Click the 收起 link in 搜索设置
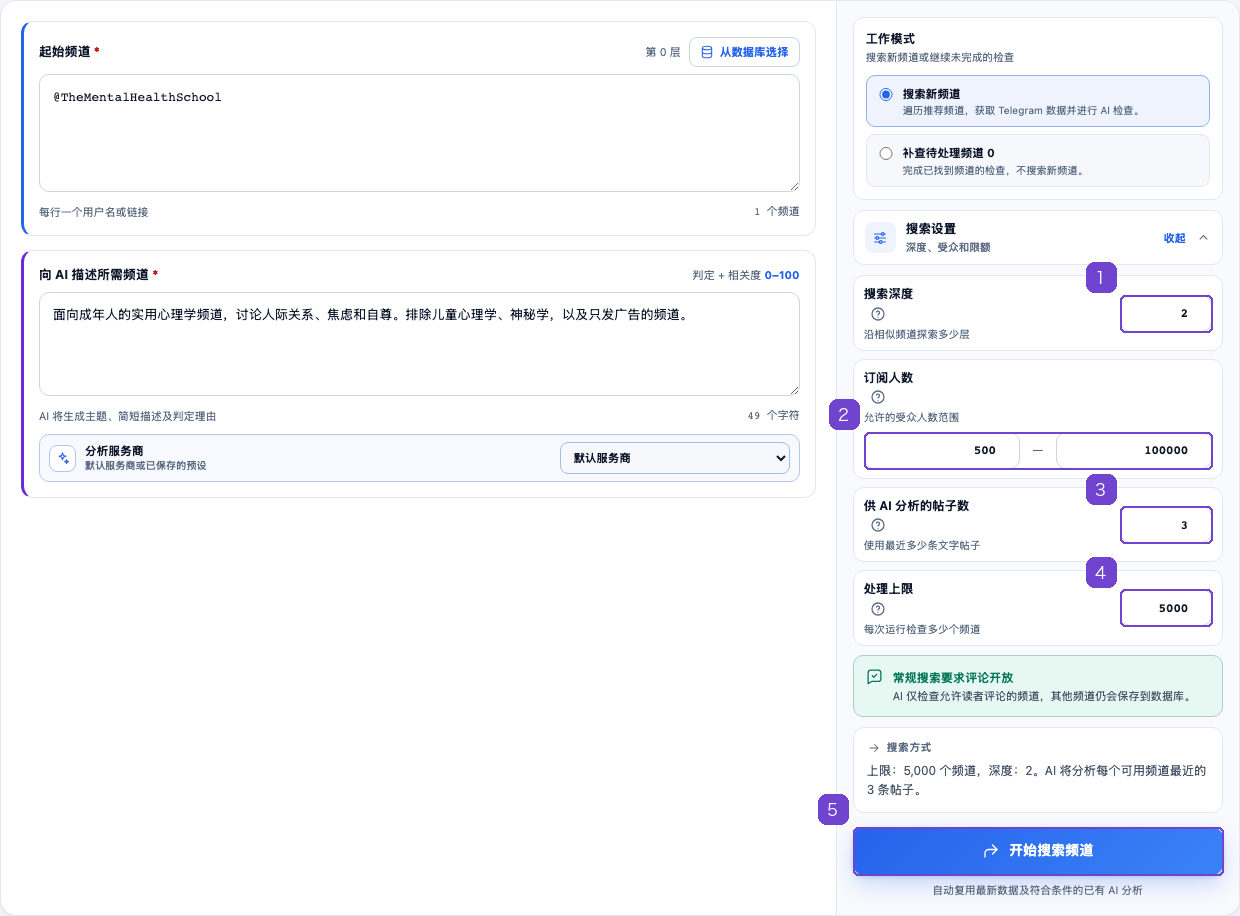Image resolution: width=1240 pixels, height=916 pixels. pos(1174,238)
